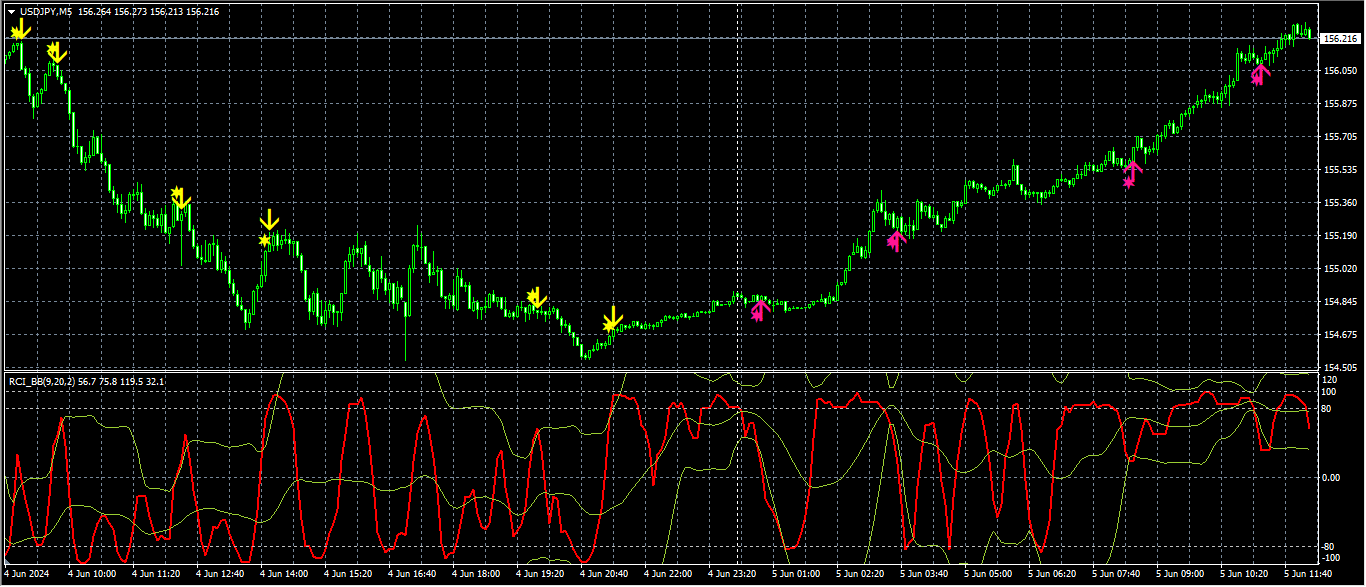Click the indicator scale value 0.00
The width and height of the screenshot is (1366, 587).
coord(1332,478)
